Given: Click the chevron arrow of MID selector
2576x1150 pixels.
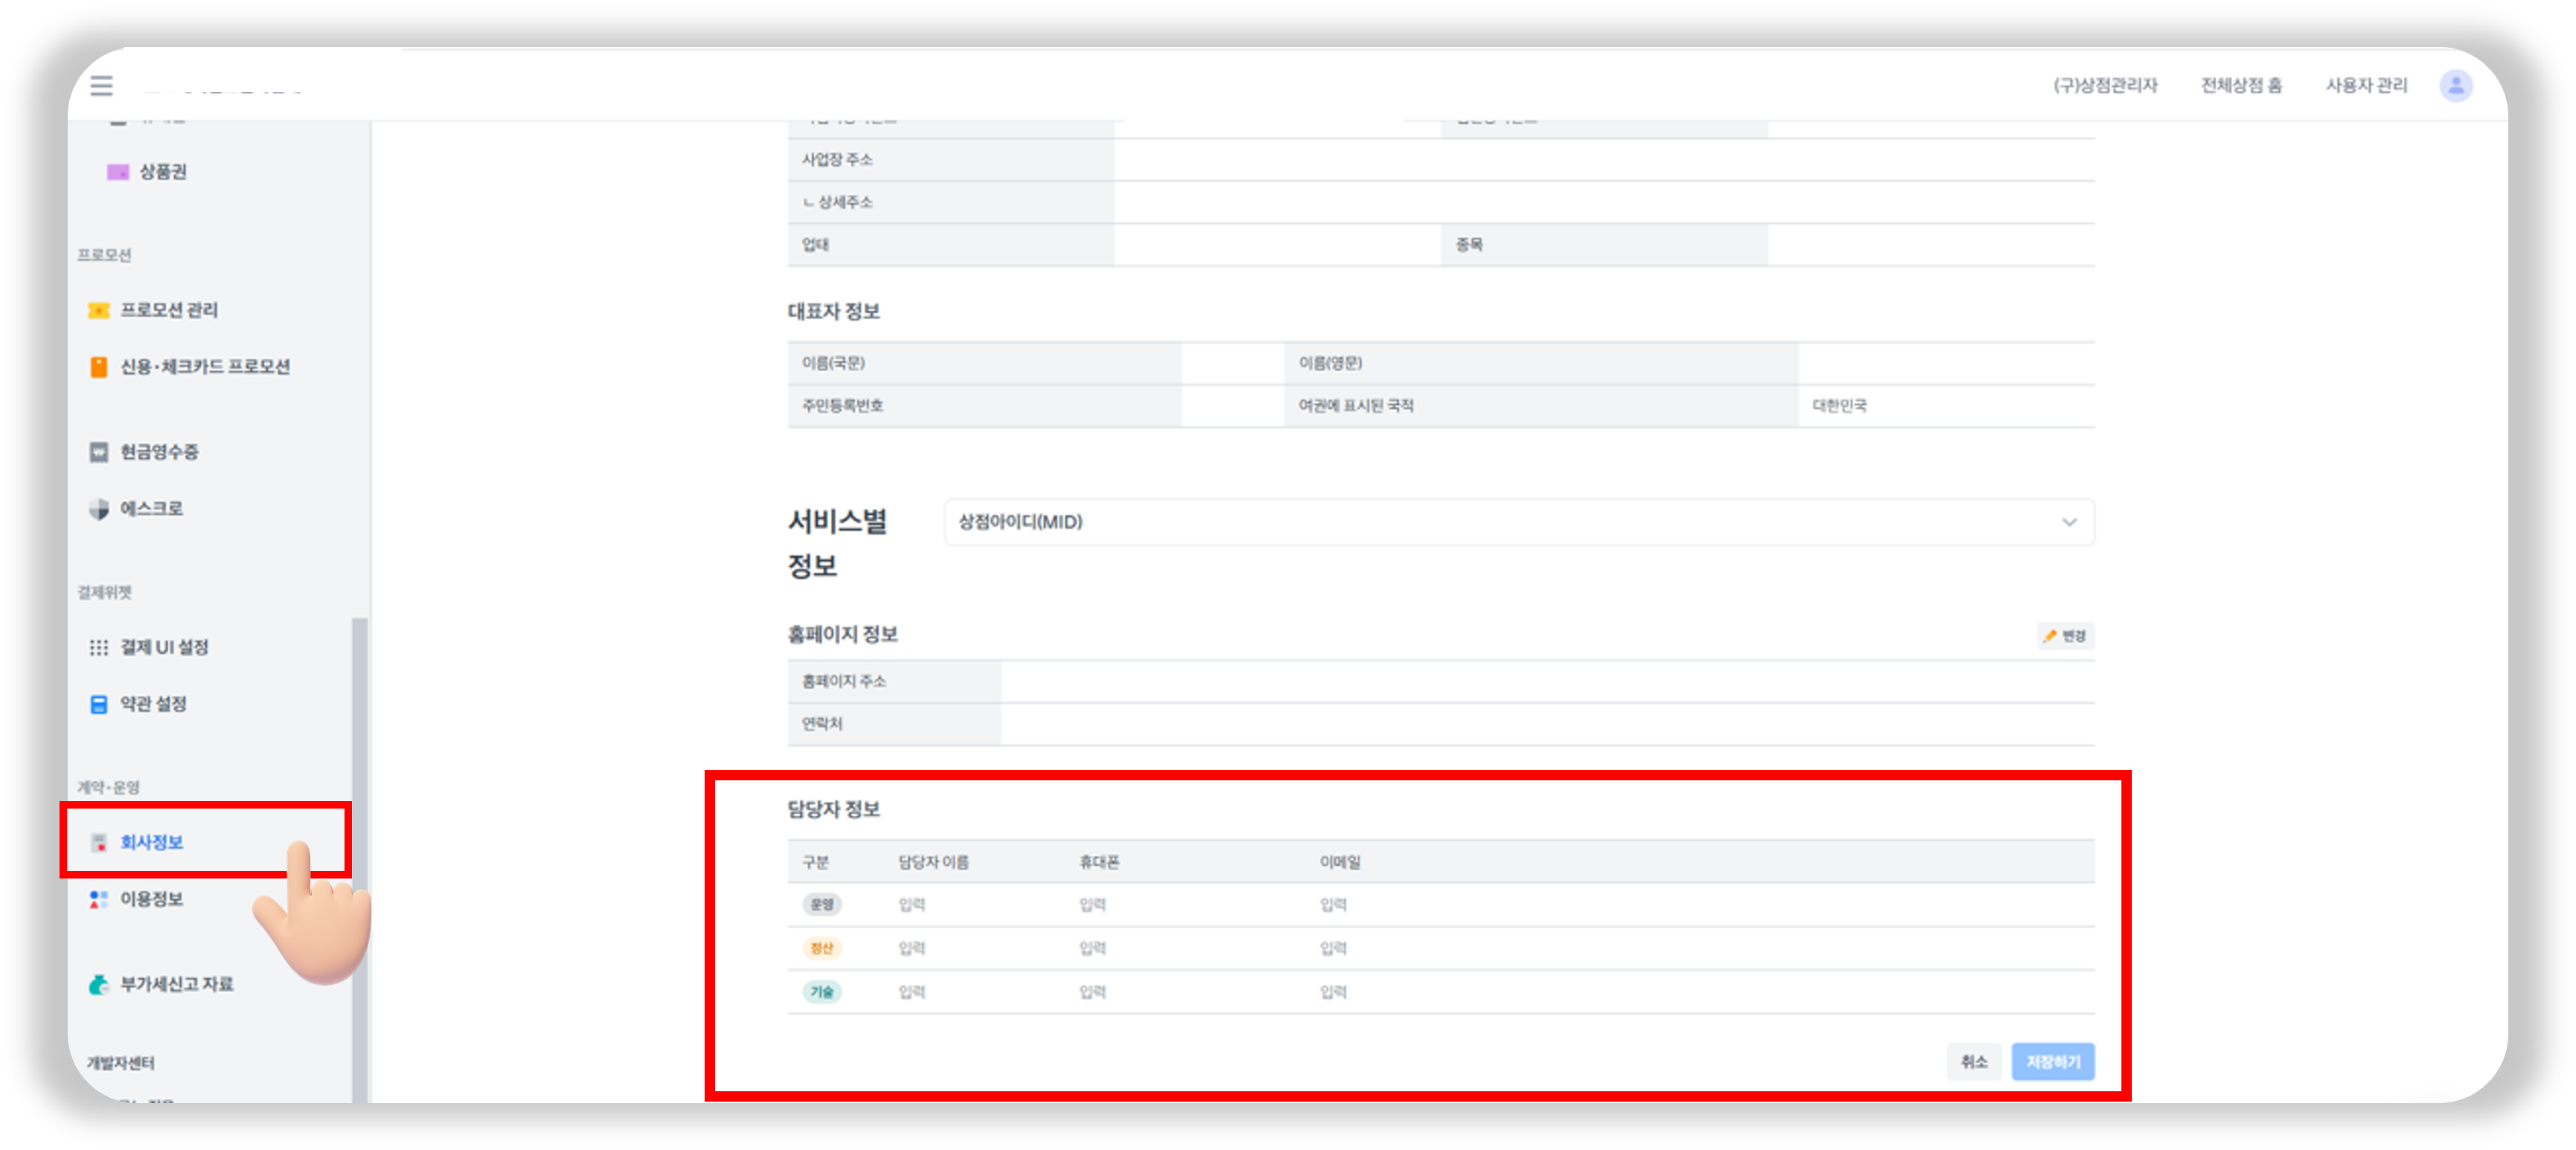Looking at the screenshot, I should pyautogui.click(x=2068, y=522).
